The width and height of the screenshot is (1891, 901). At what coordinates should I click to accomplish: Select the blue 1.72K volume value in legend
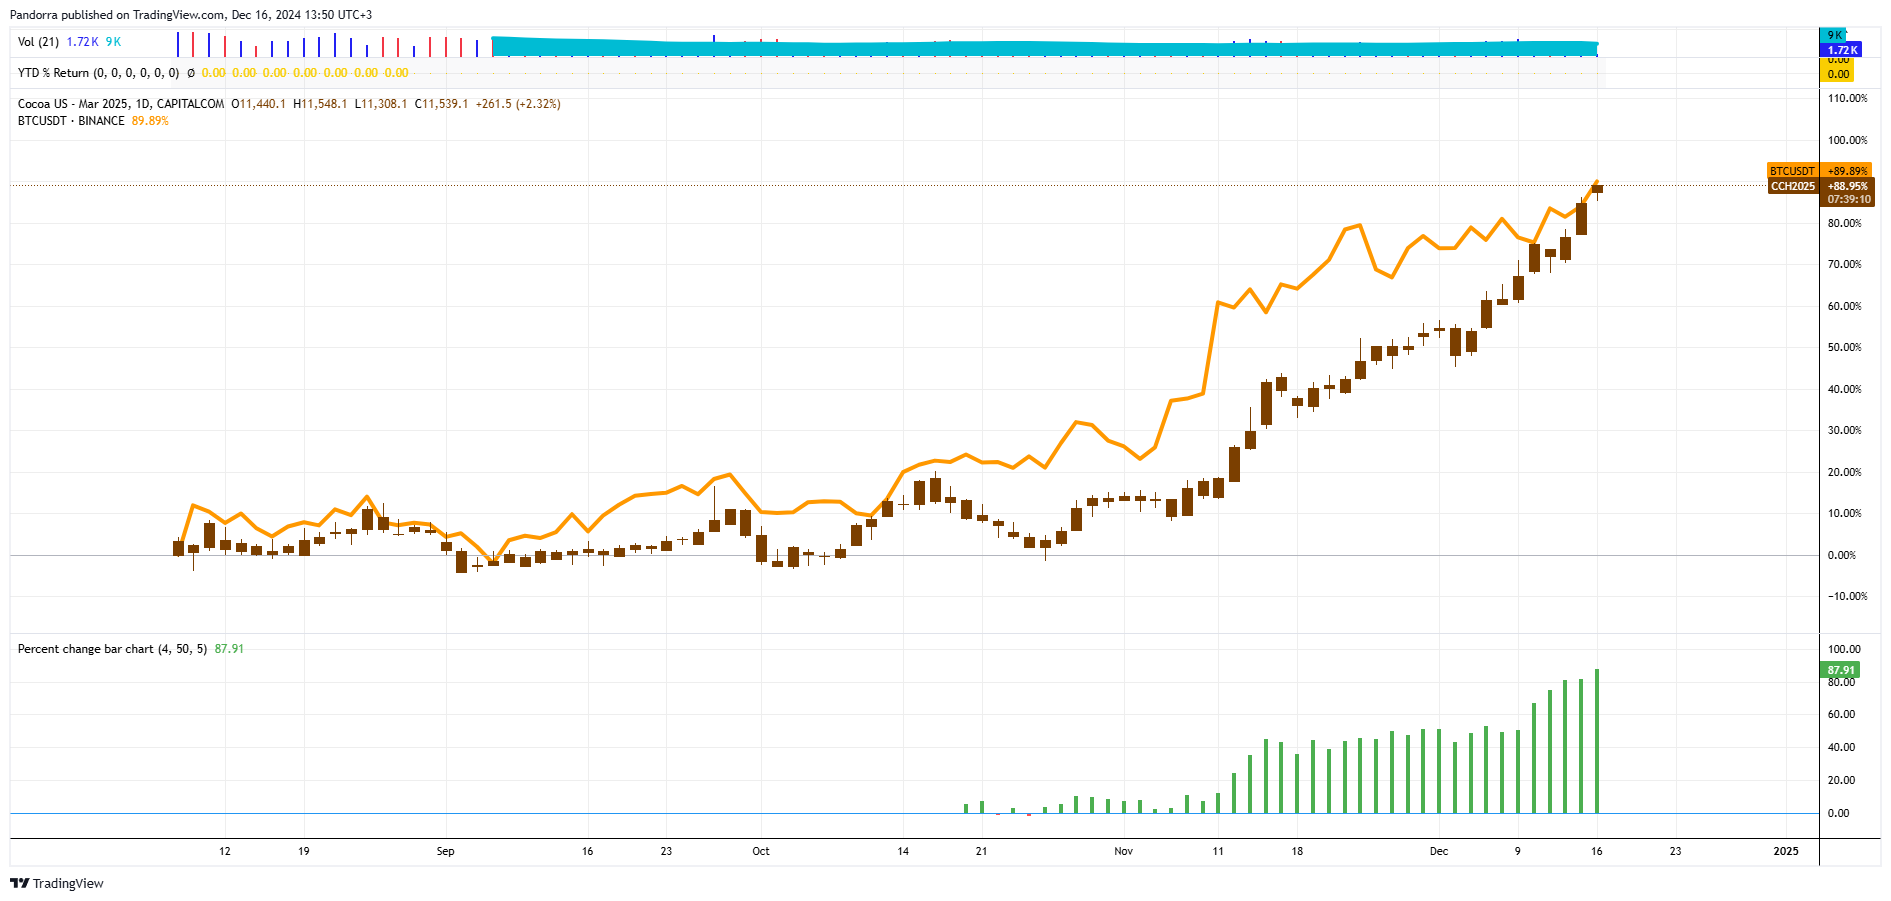click(x=82, y=42)
